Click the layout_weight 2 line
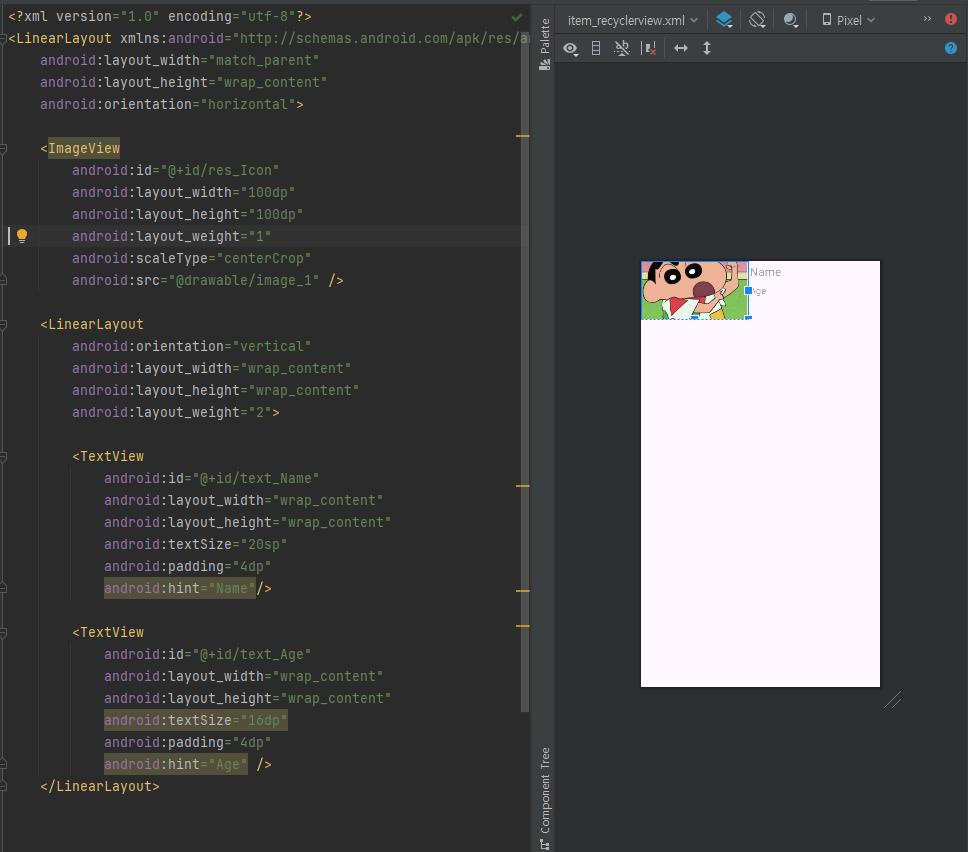Screen dimensions: 968x852 click(175, 412)
